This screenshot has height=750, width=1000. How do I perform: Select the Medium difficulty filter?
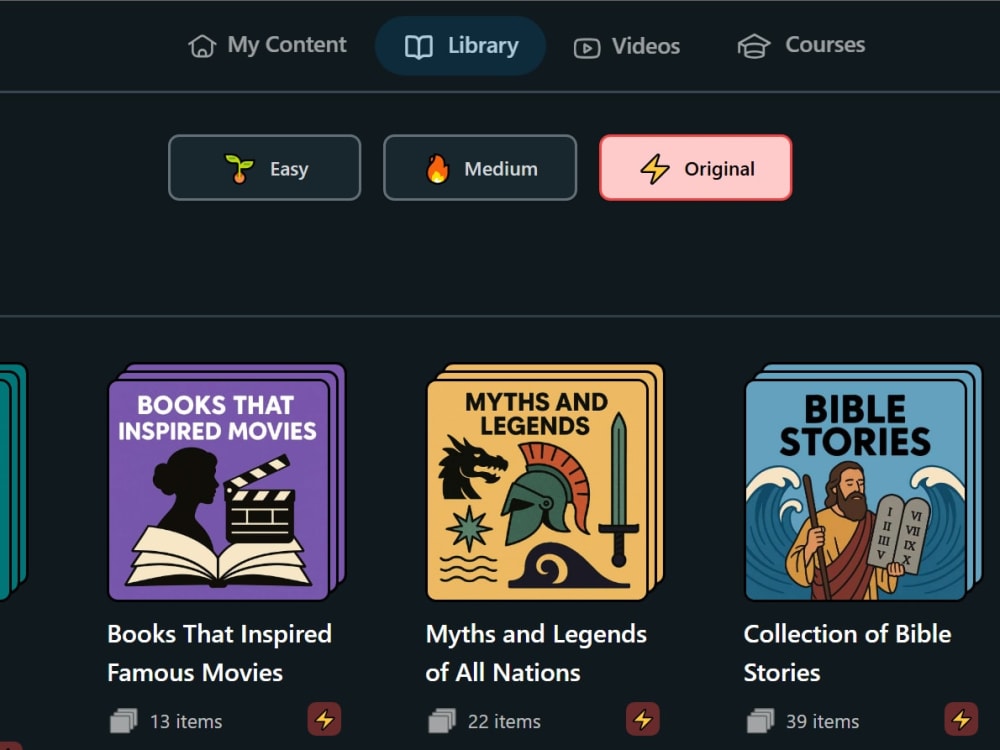480,168
